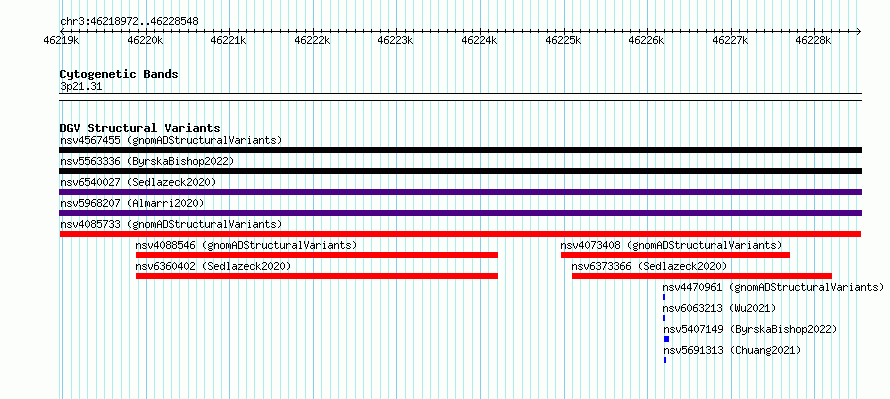
Task: Select the small blue mark under nsv4470961
Action: coord(664,297)
